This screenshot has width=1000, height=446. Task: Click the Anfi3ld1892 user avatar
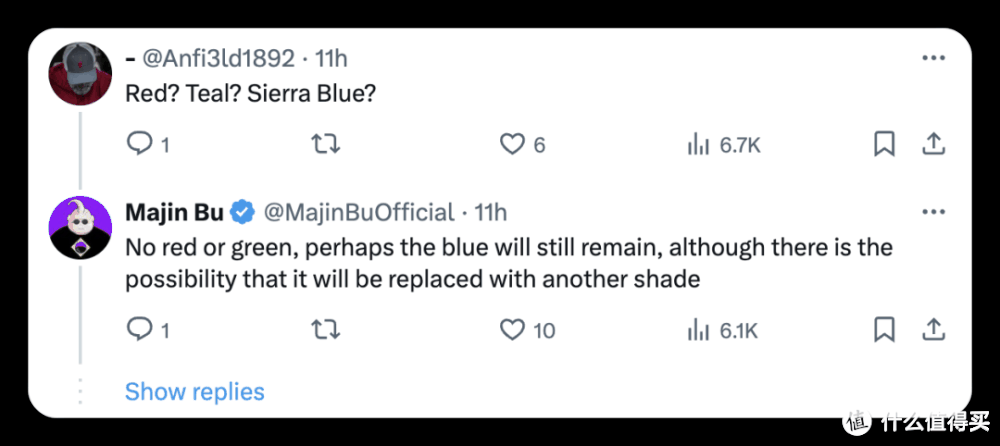(80, 73)
